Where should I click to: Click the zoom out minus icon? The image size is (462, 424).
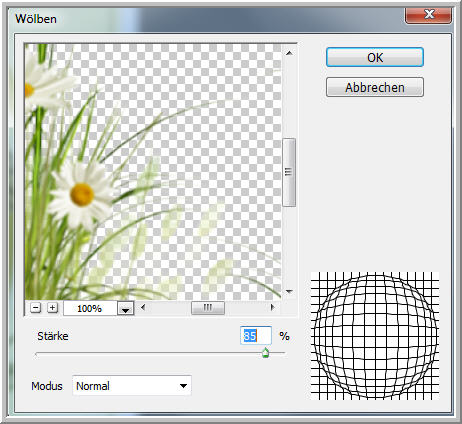tap(35, 308)
